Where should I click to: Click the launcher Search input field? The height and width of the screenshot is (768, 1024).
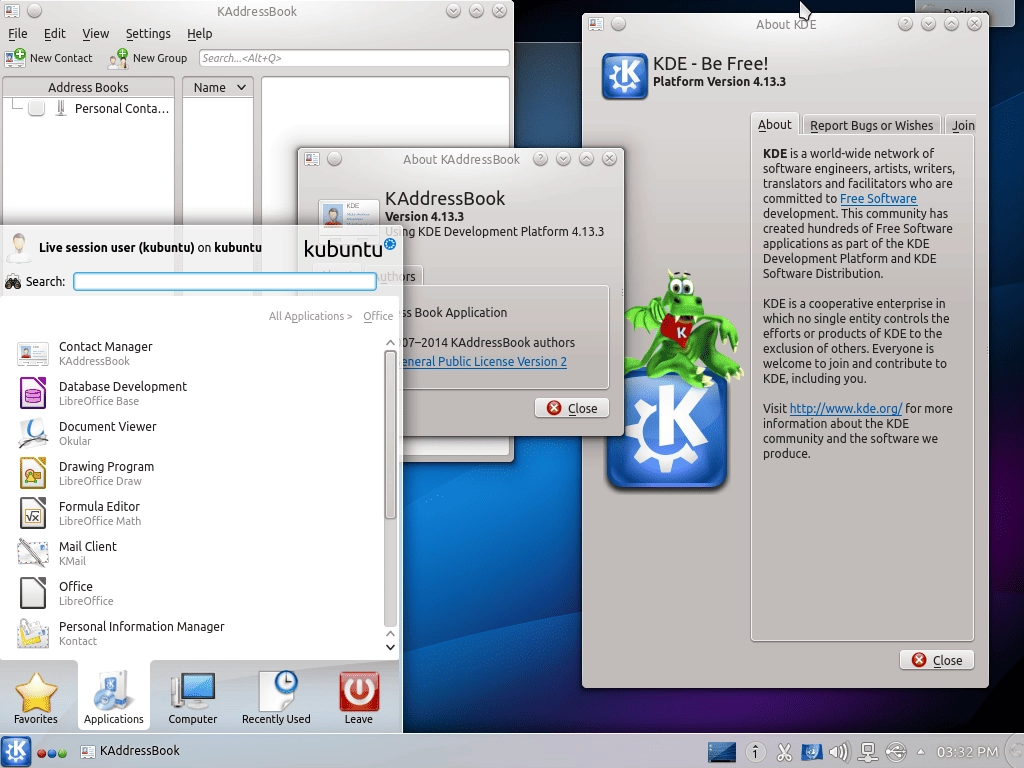pos(225,281)
